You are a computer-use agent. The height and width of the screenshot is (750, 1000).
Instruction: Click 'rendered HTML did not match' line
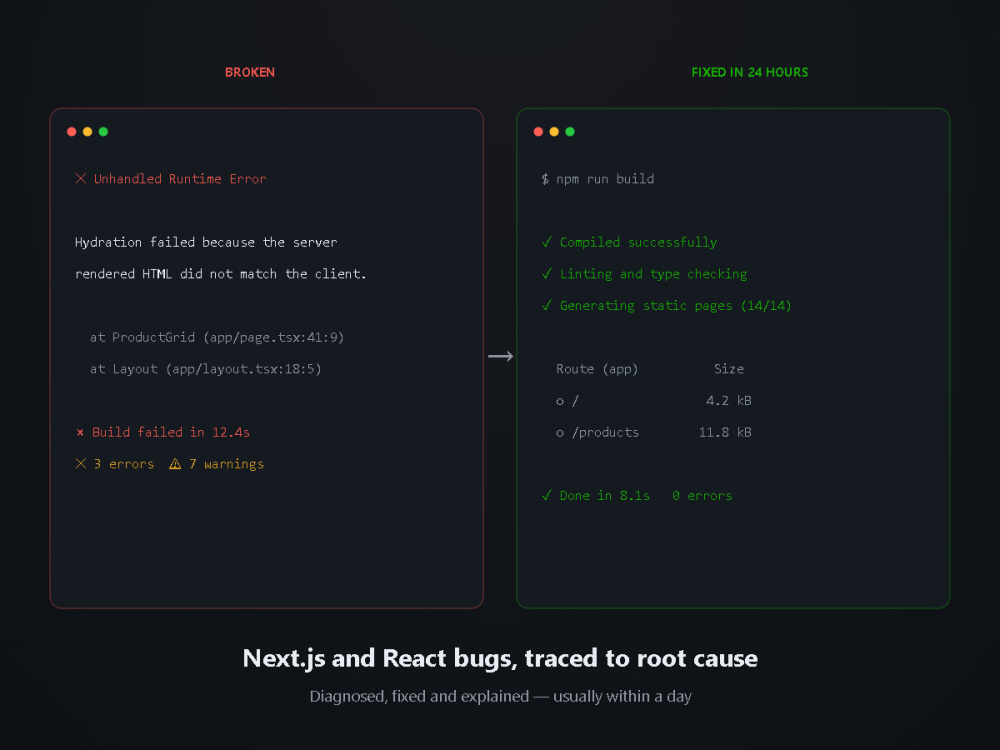point(221,274)
